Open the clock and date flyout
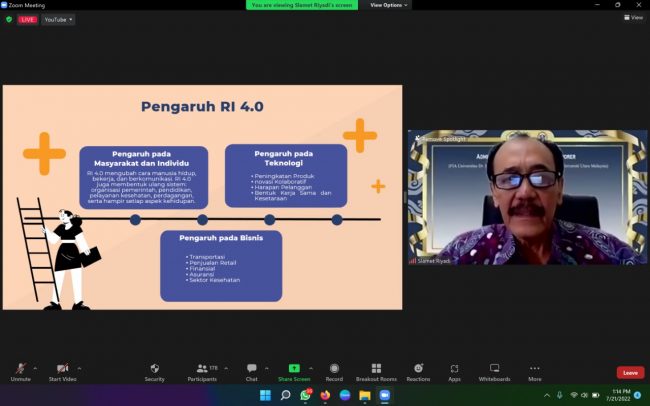Screen dimensions: 650x406 (x=618, y=395)
